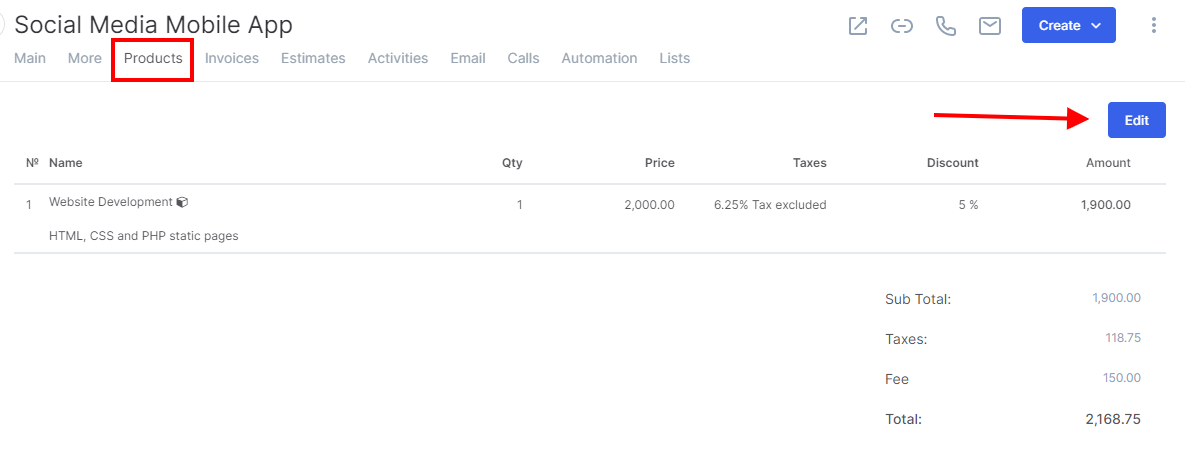Switch to the Lists tab
Screen dimensions: 1185x456
click(x=674, y=58)
